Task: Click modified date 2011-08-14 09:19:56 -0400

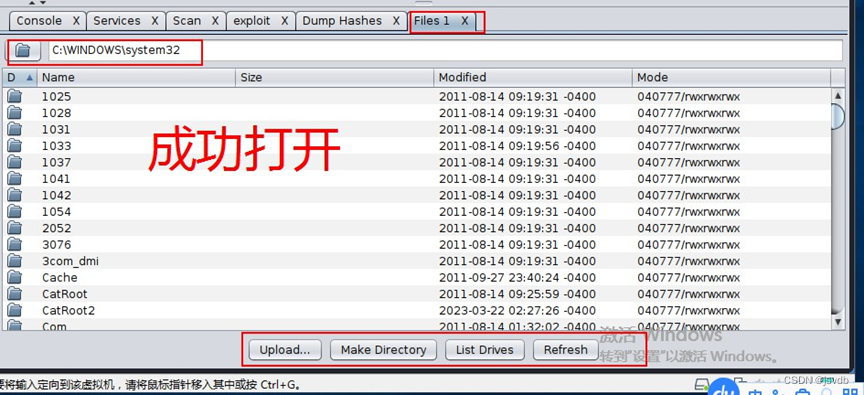Action: 517,146
